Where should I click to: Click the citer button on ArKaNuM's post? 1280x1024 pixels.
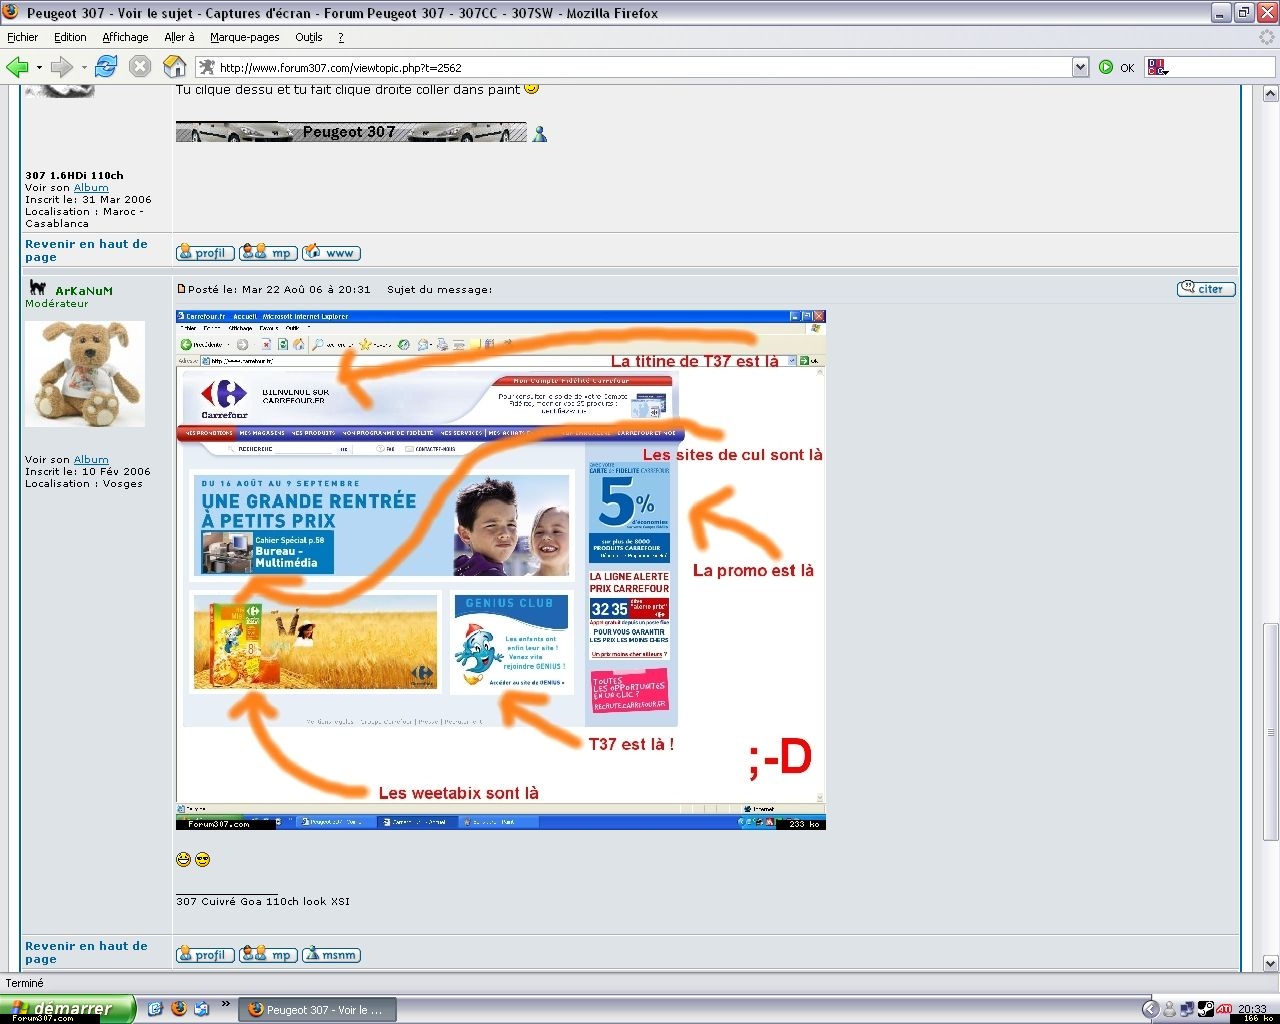coord(1206,289)
